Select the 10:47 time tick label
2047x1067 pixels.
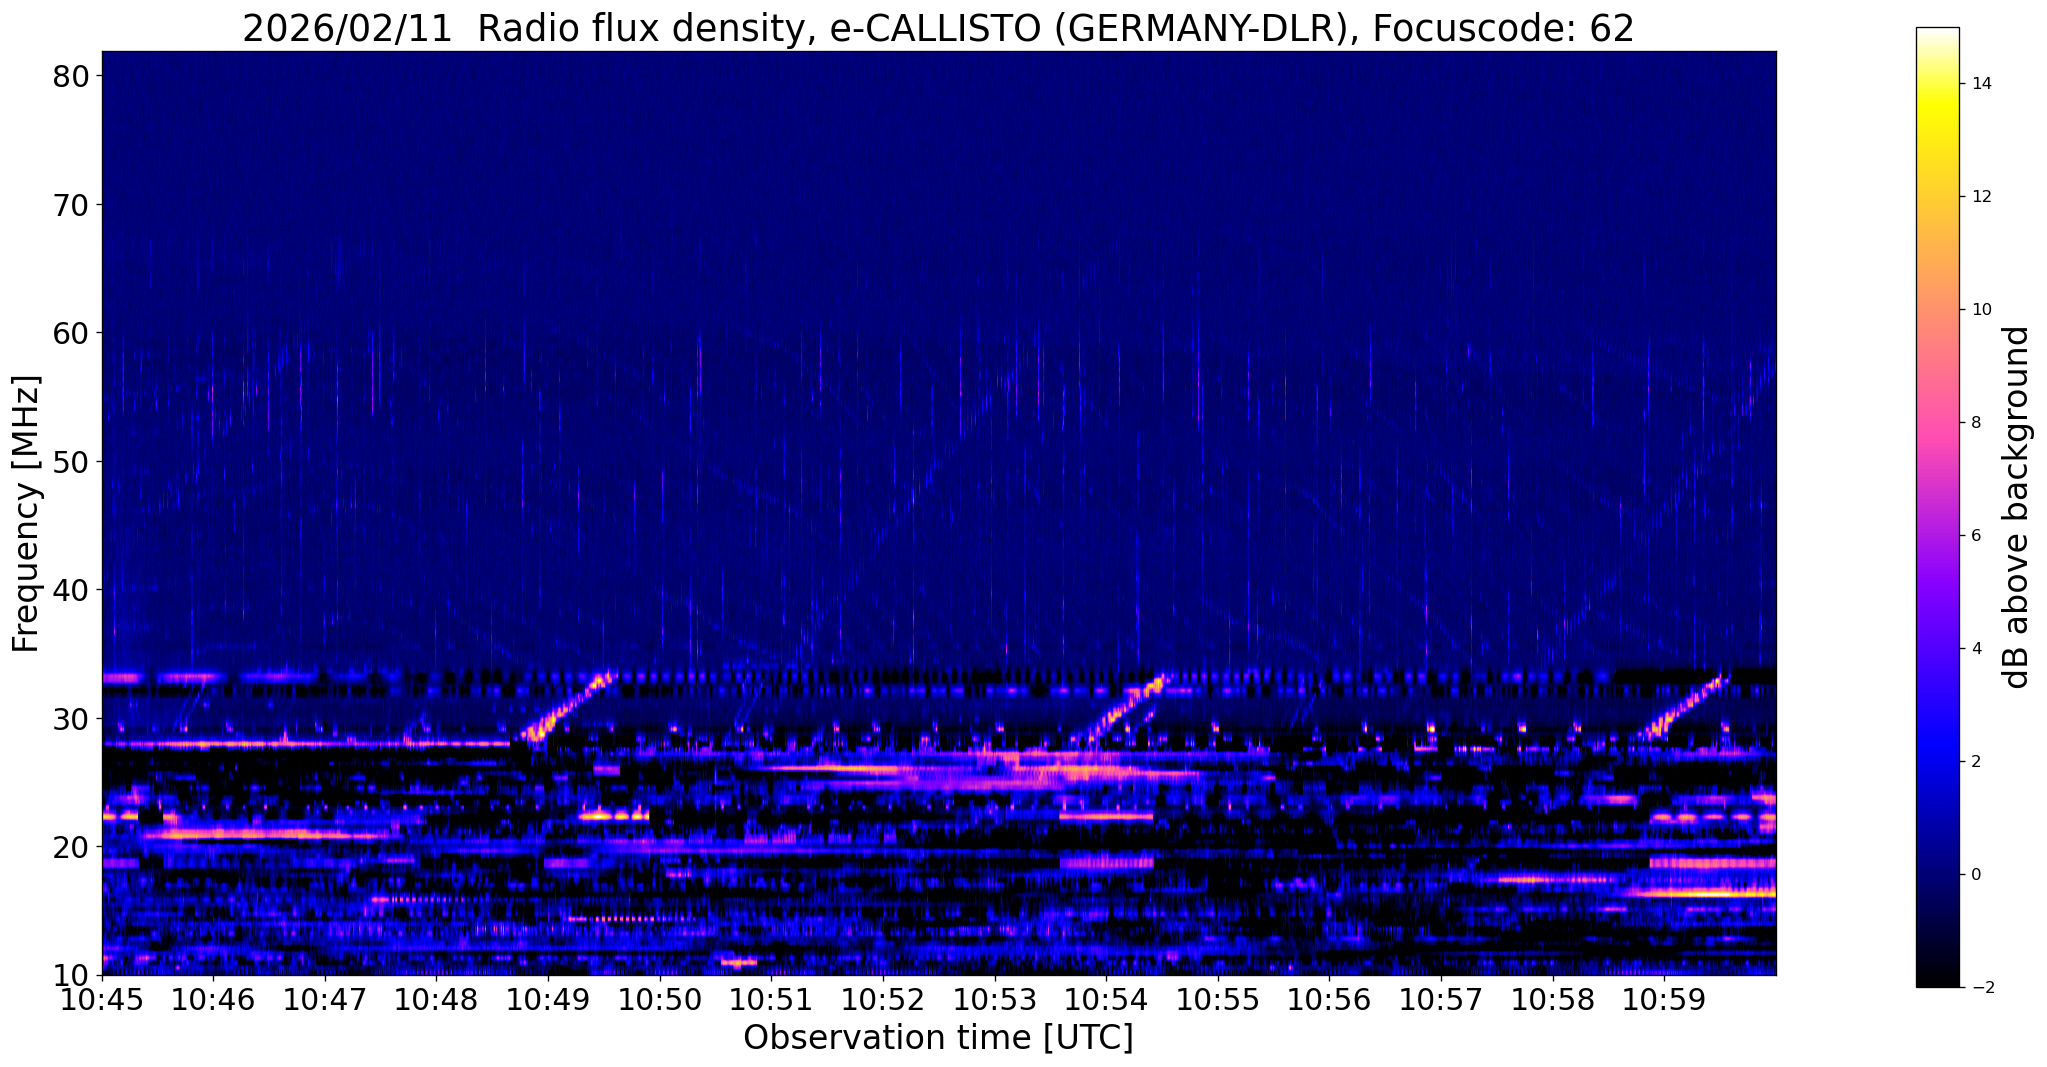point(325,999)
